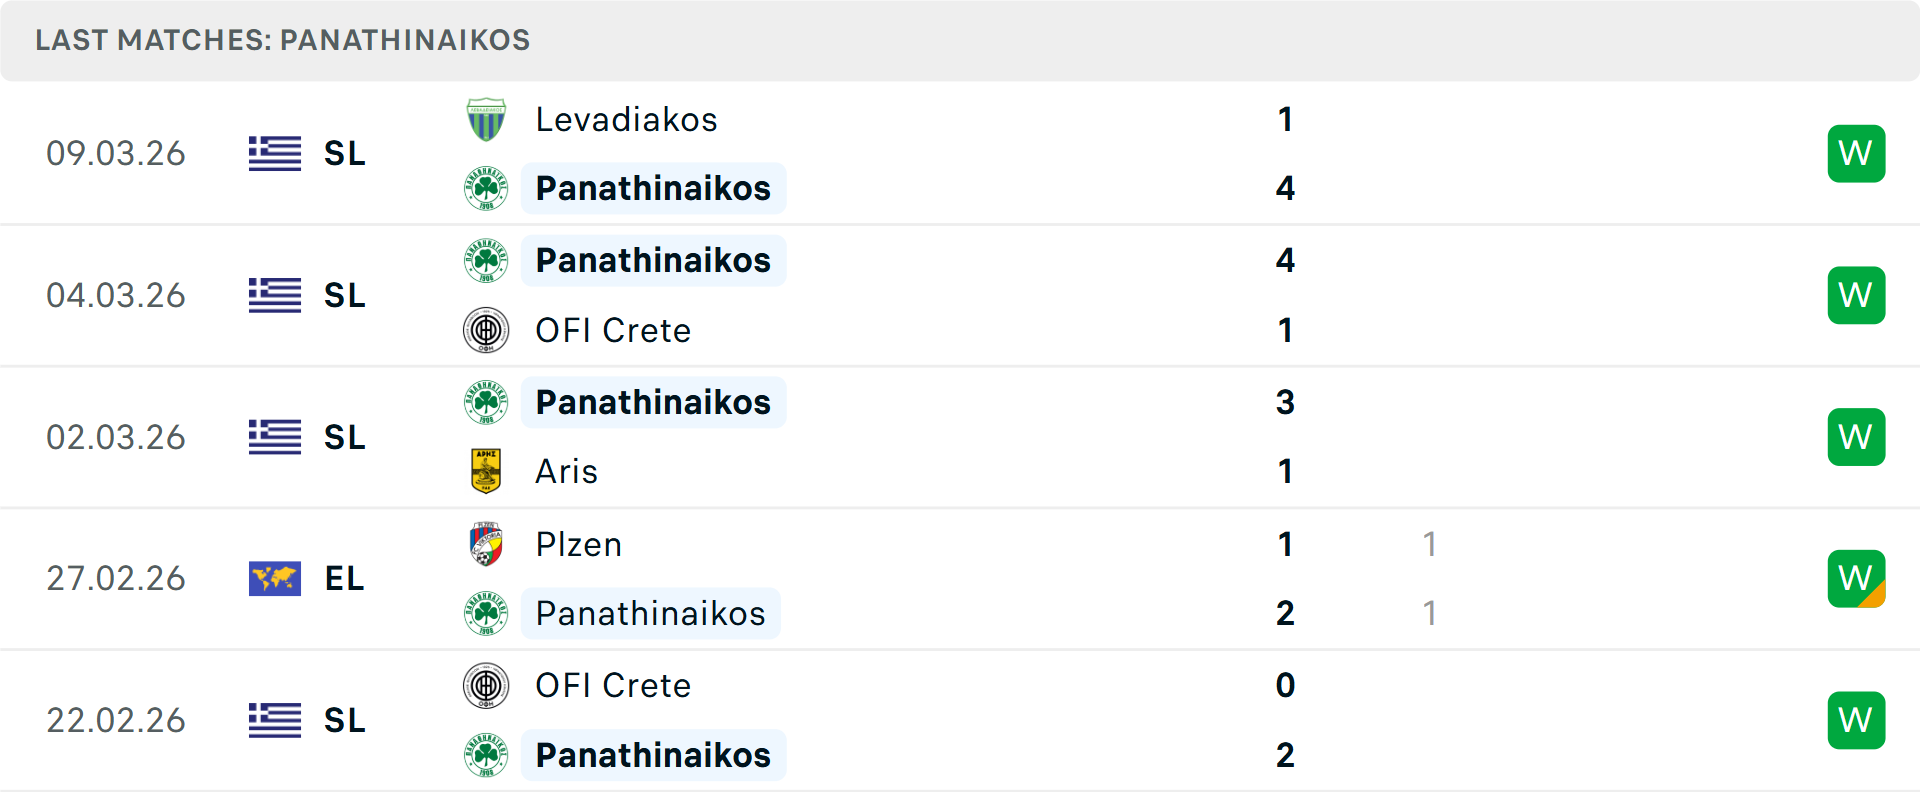Image resolution: width=1920 pixels, height=792 pixels.
Task: Select the Panathinaikos logo in the top match
Action: coord(486,188)
